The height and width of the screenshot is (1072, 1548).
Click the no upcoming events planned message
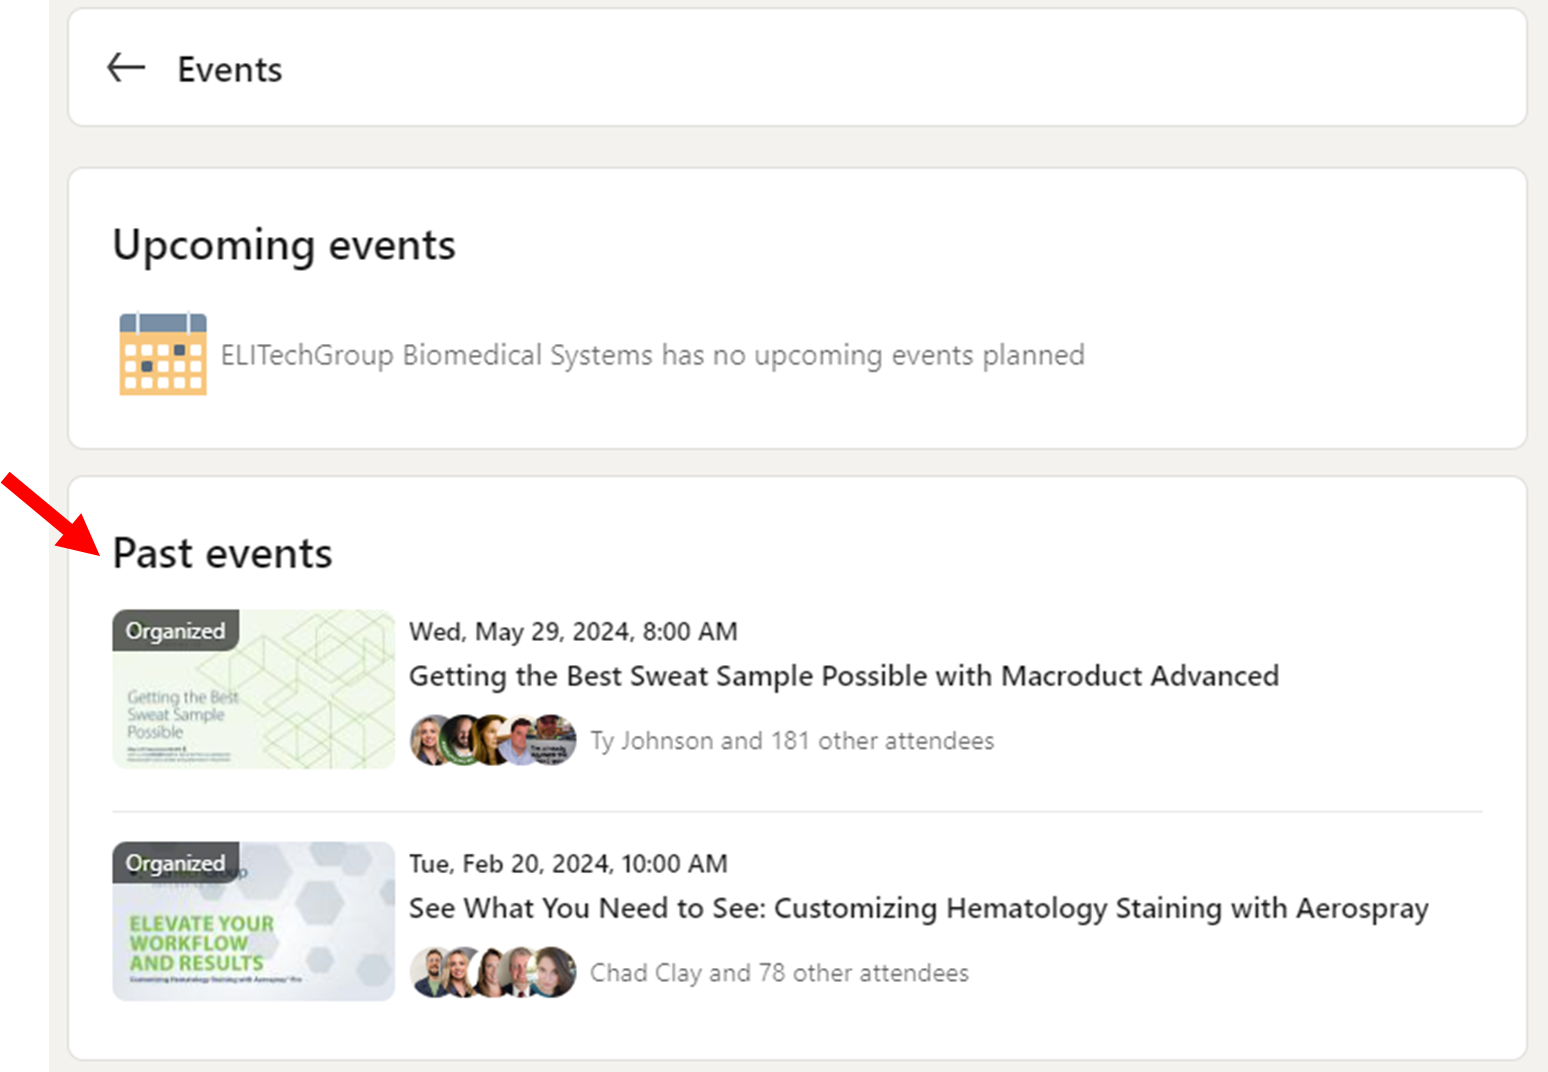[652, 355]
